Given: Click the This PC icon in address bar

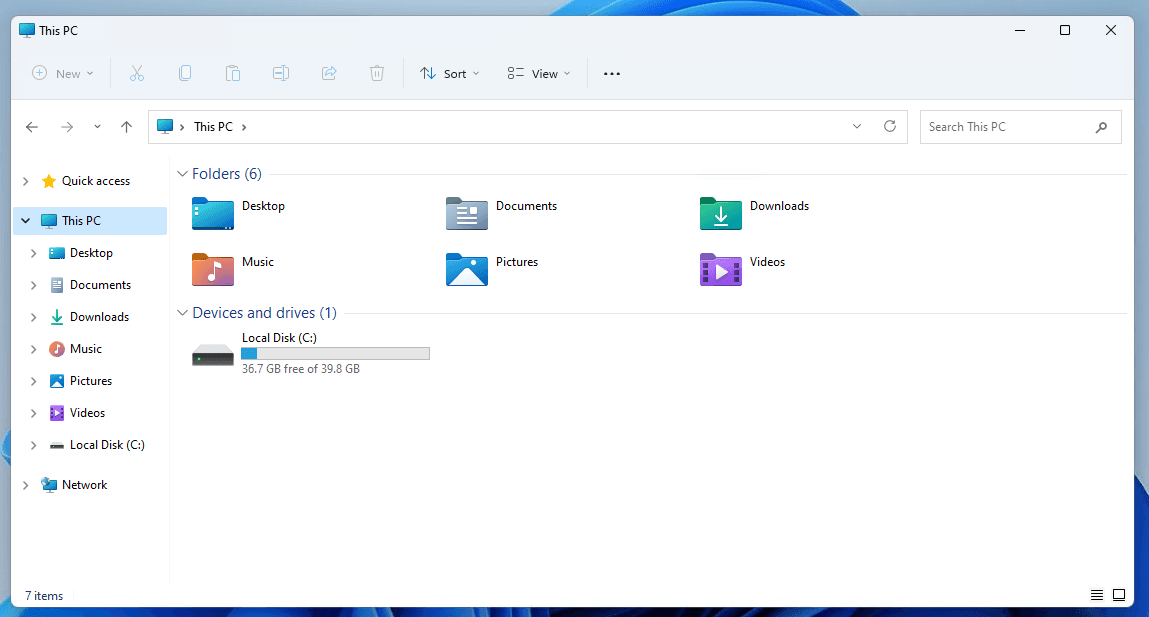Looking at the screenshot, I should [165, 126].
